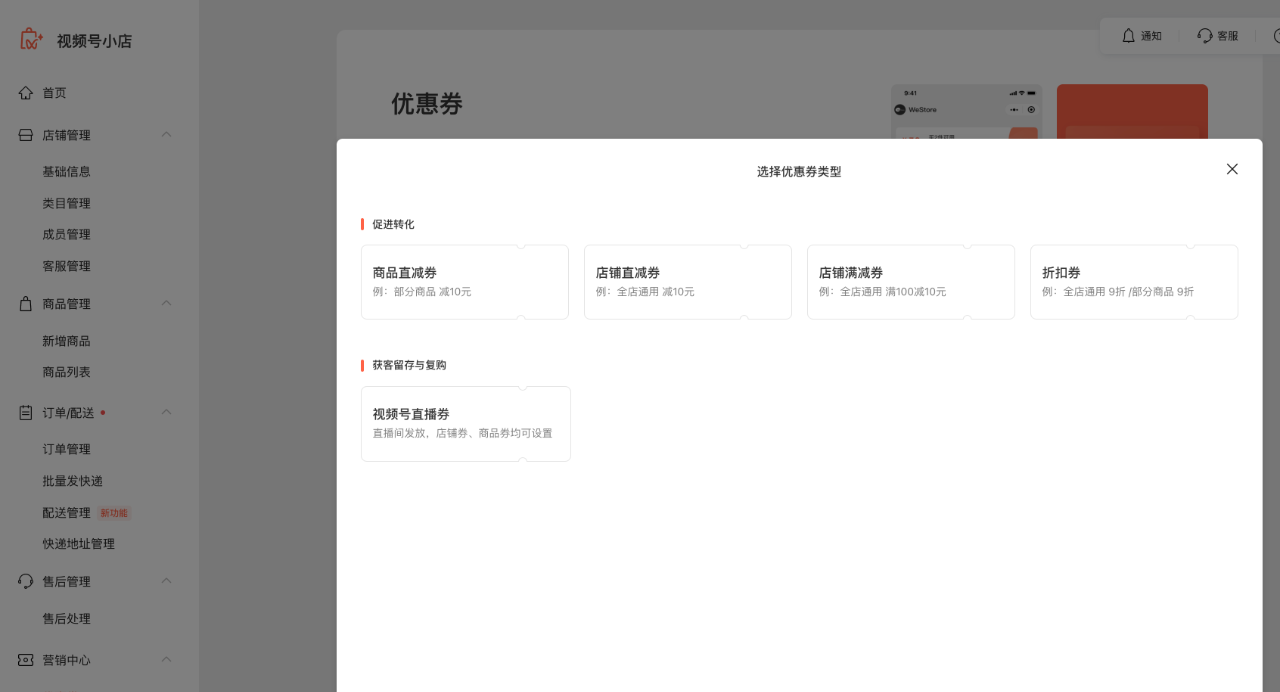Click the 通知 bell icon

pos(1129,35)
